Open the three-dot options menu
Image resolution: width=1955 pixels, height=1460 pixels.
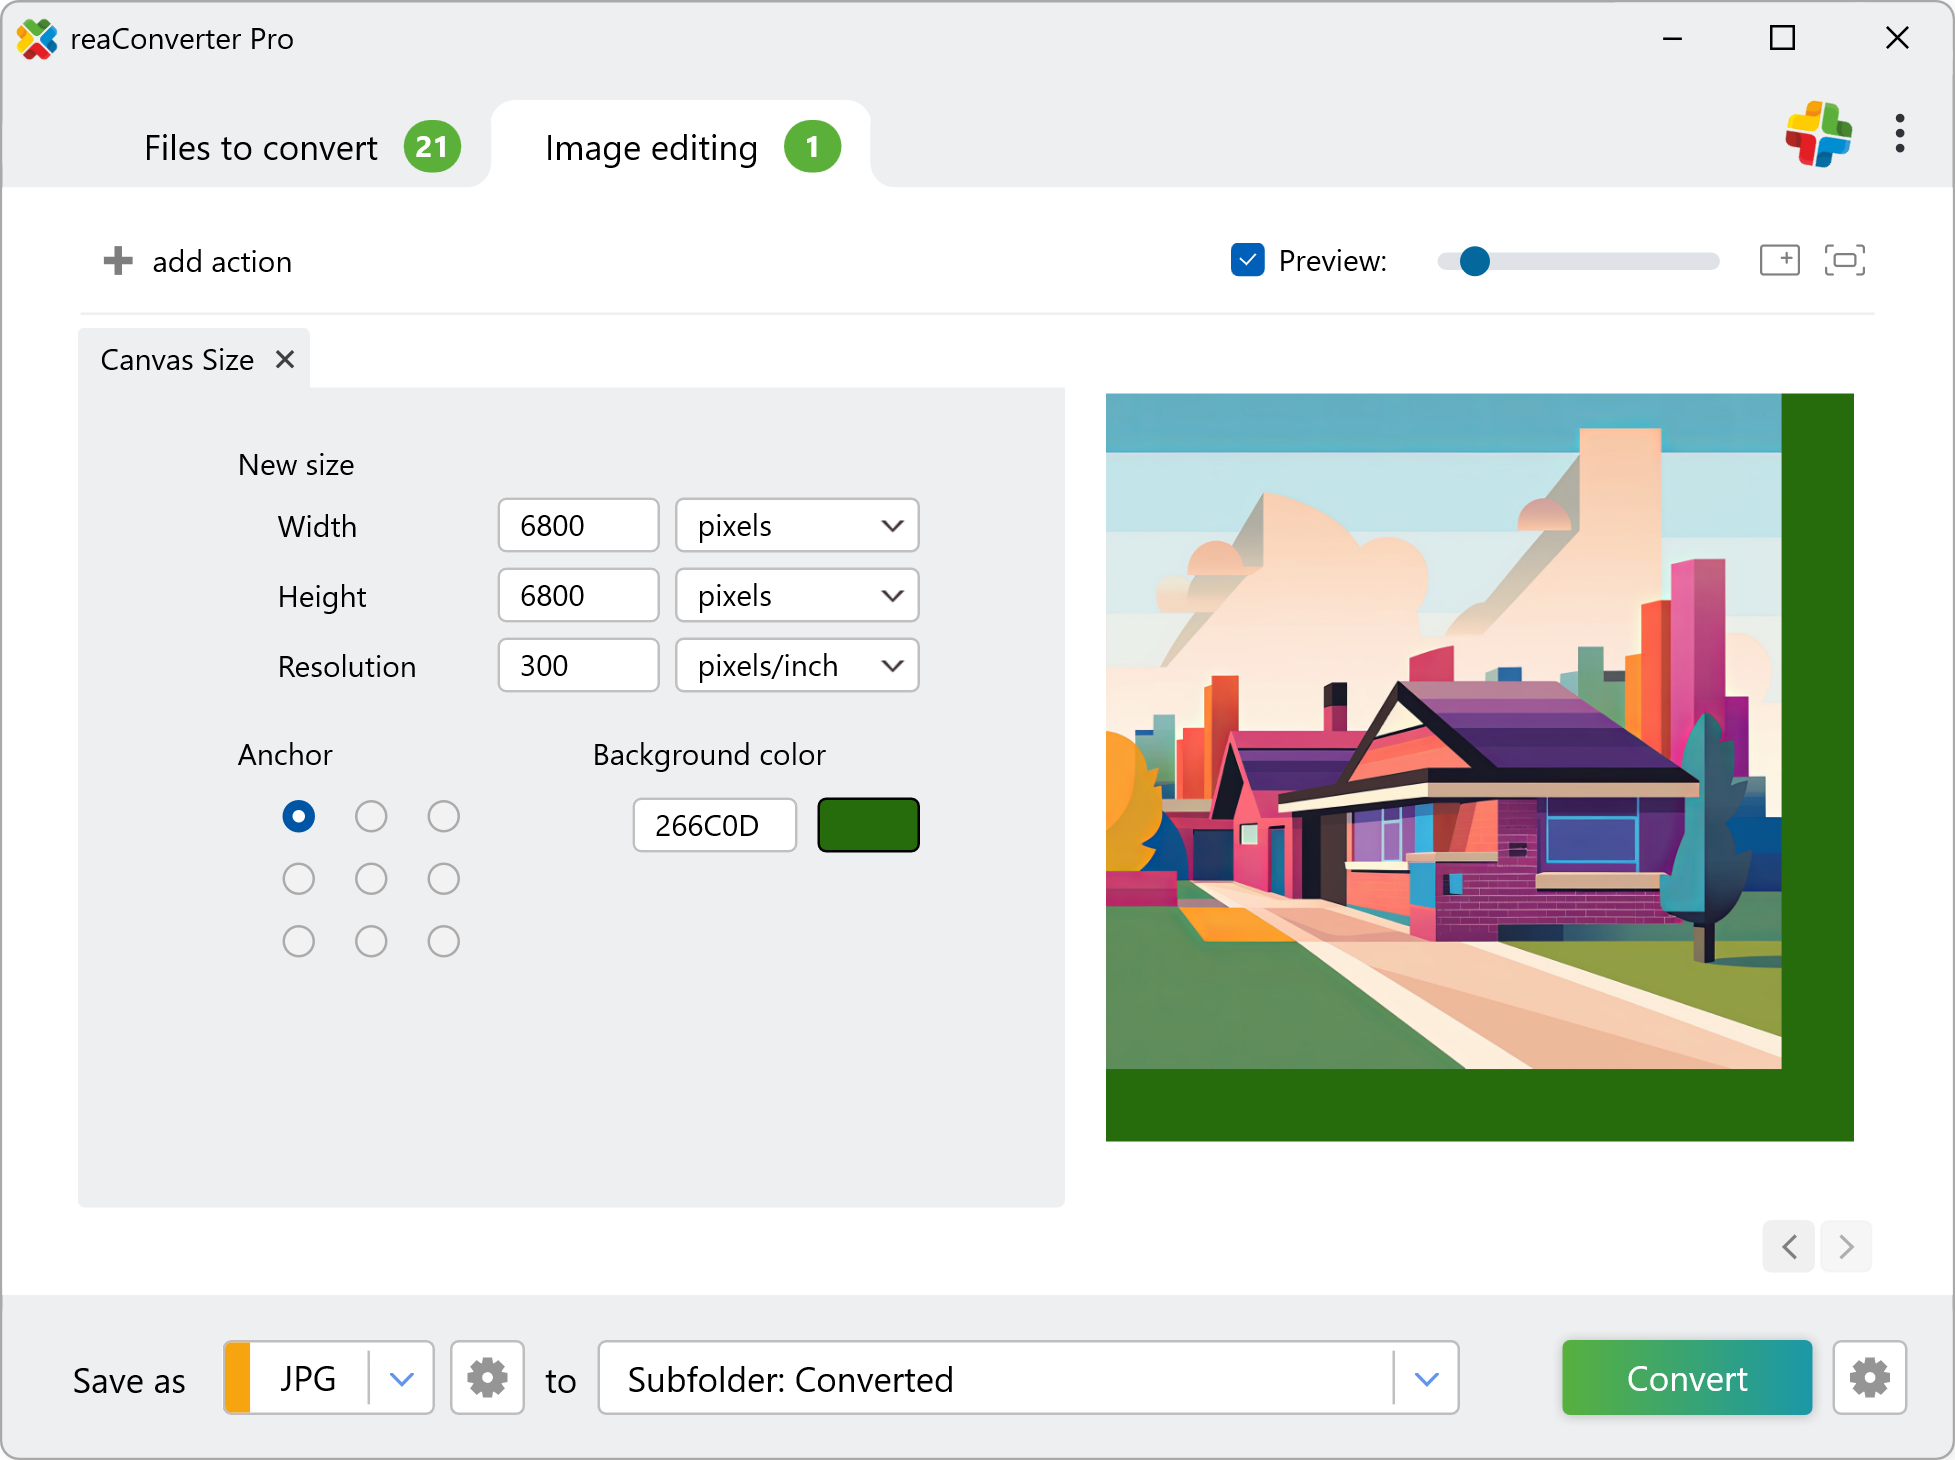pyautogui.click(x=1899, y=134)
